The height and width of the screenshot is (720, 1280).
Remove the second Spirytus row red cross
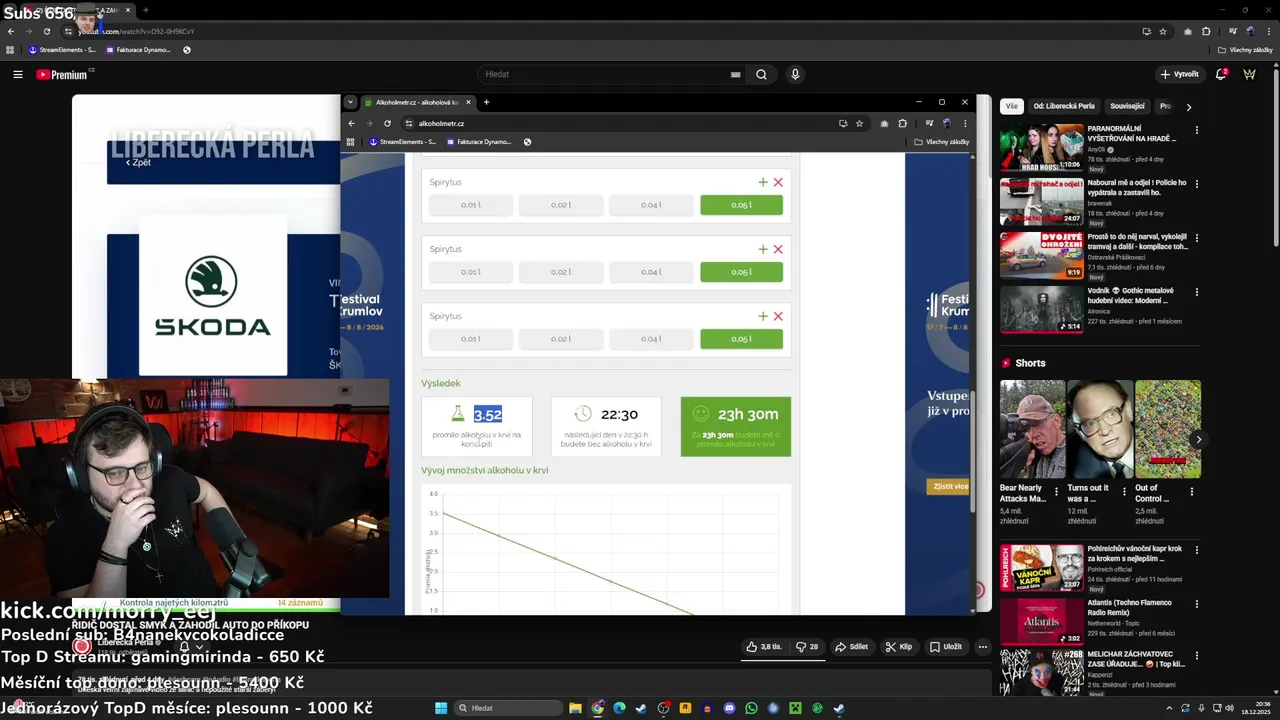778,249
